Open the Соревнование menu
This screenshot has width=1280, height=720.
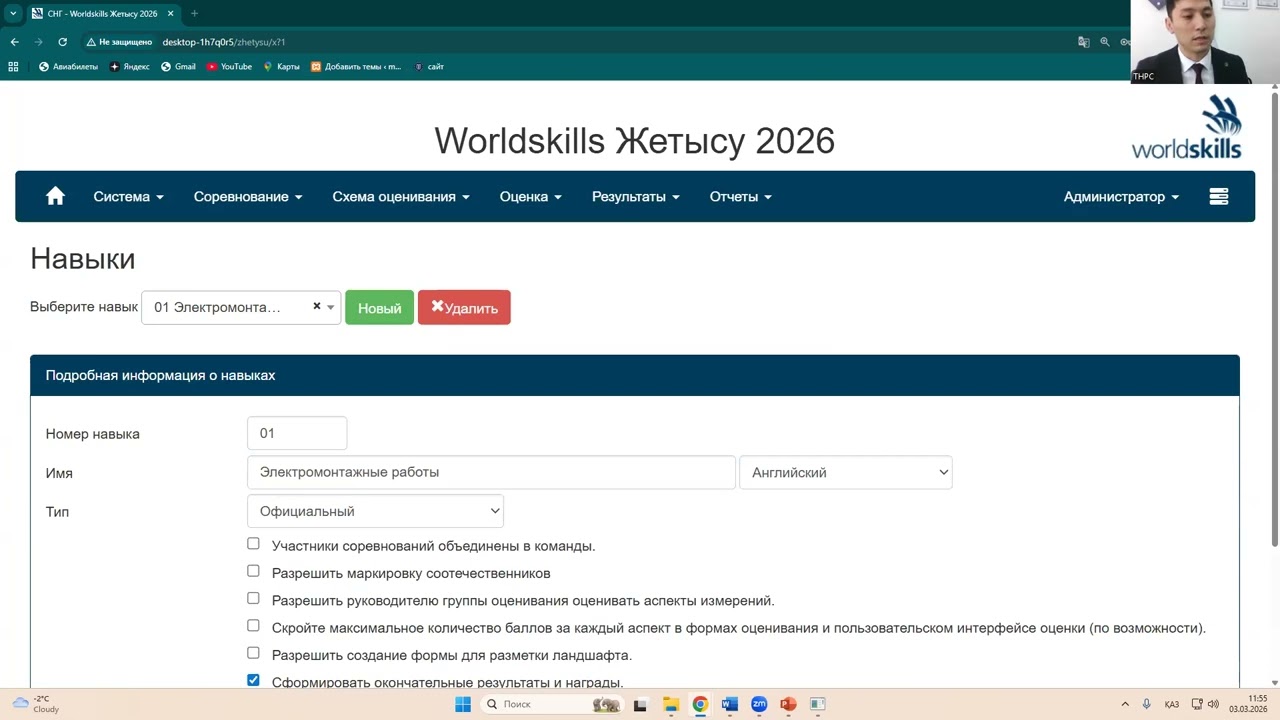[248, 197]
